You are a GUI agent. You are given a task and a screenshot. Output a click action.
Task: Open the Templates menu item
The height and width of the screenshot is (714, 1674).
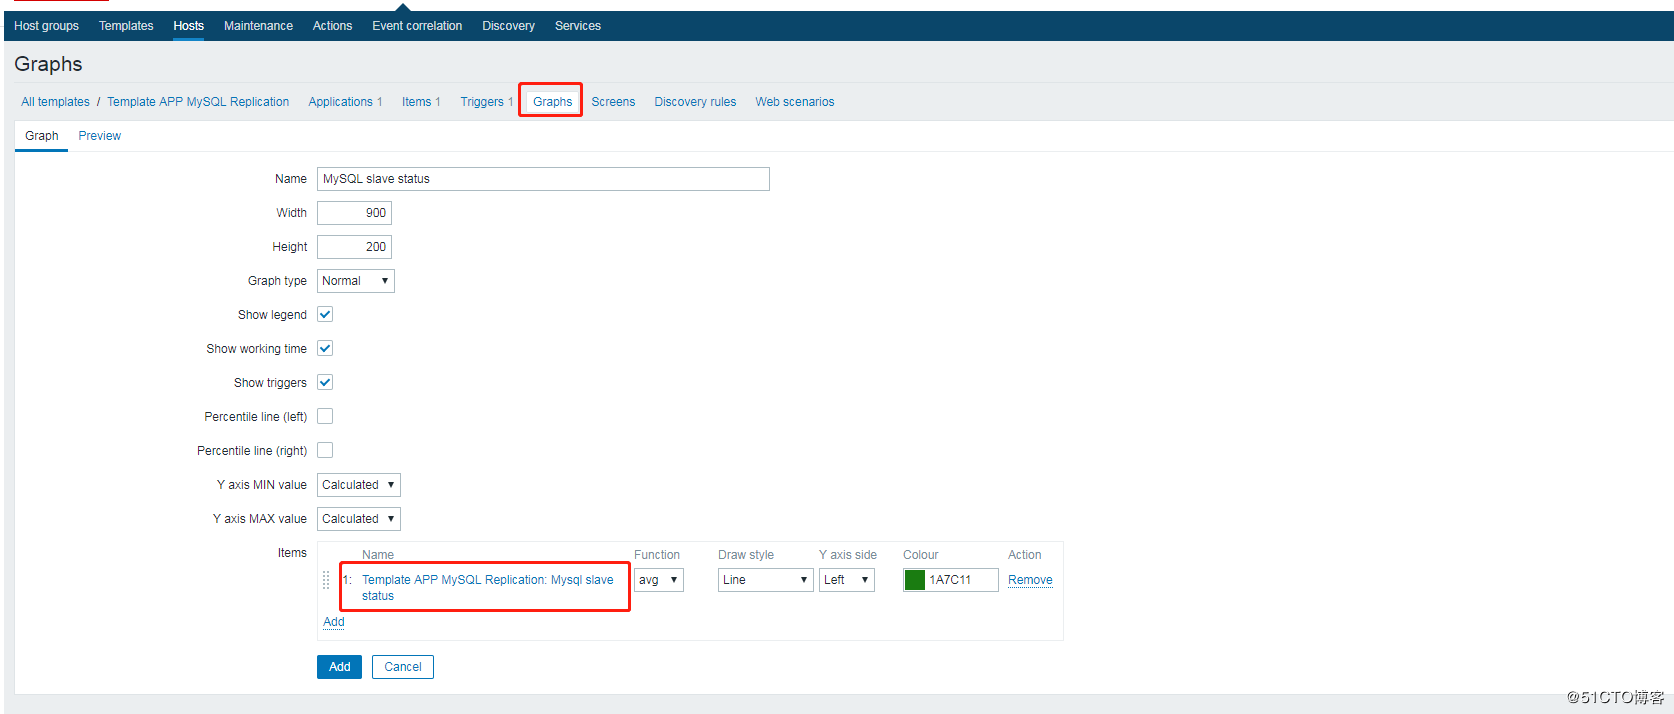click(x=126, y=26)
